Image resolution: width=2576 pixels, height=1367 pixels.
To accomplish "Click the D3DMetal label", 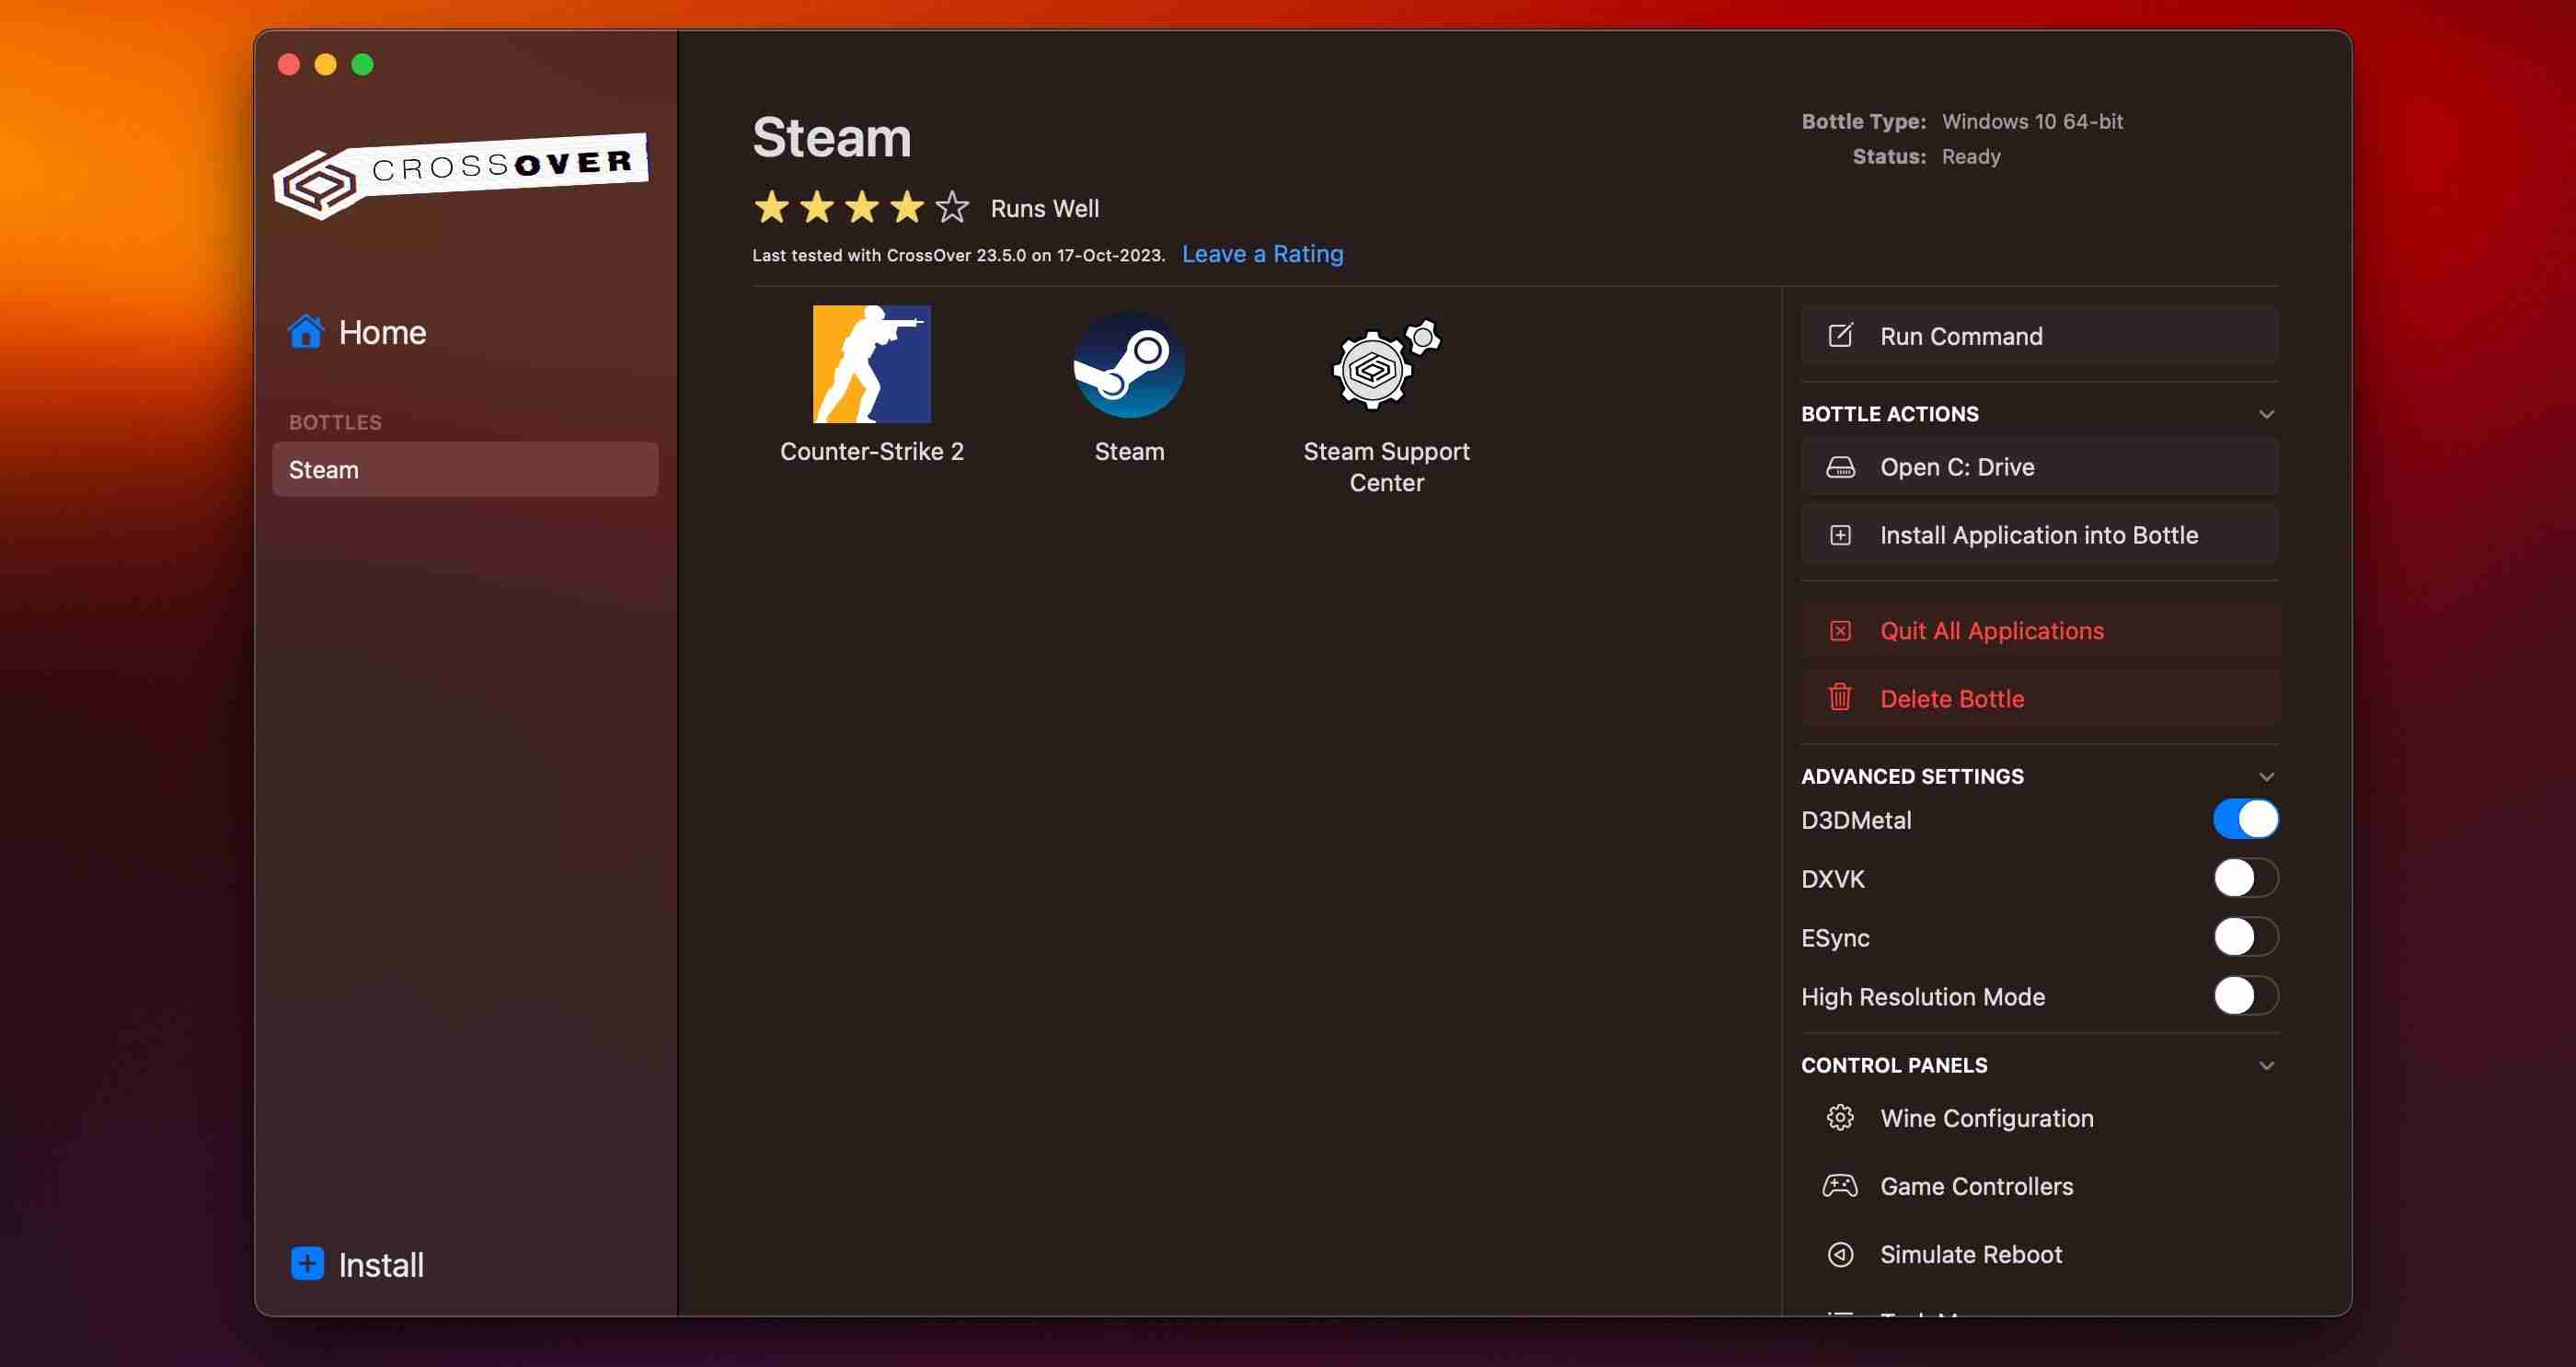I will (1855, 820).
